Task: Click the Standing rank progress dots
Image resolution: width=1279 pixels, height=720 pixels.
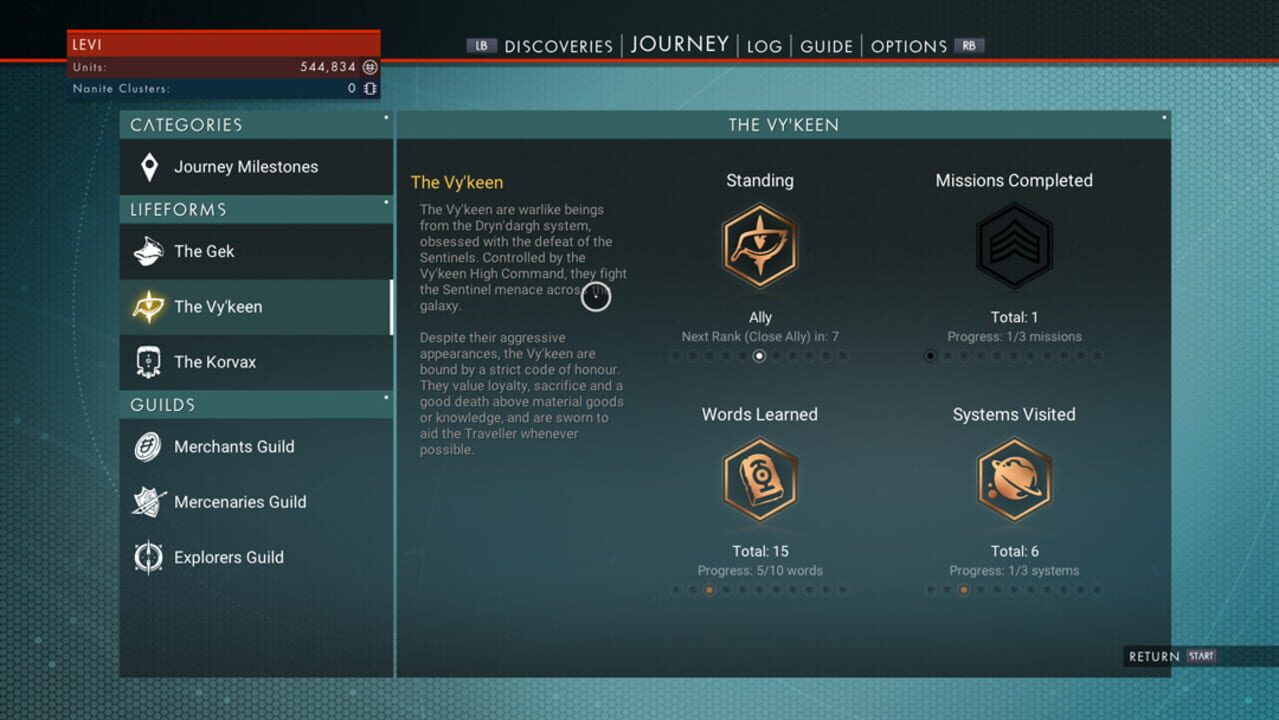Action: 759,356
